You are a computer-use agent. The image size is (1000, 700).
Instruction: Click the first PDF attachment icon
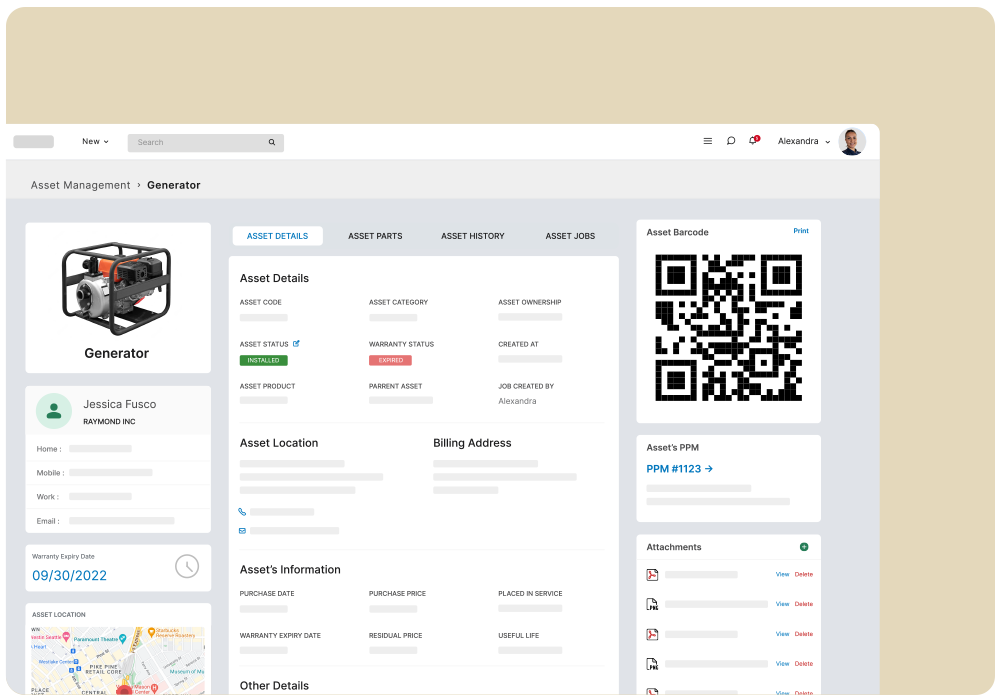[652, 574]
